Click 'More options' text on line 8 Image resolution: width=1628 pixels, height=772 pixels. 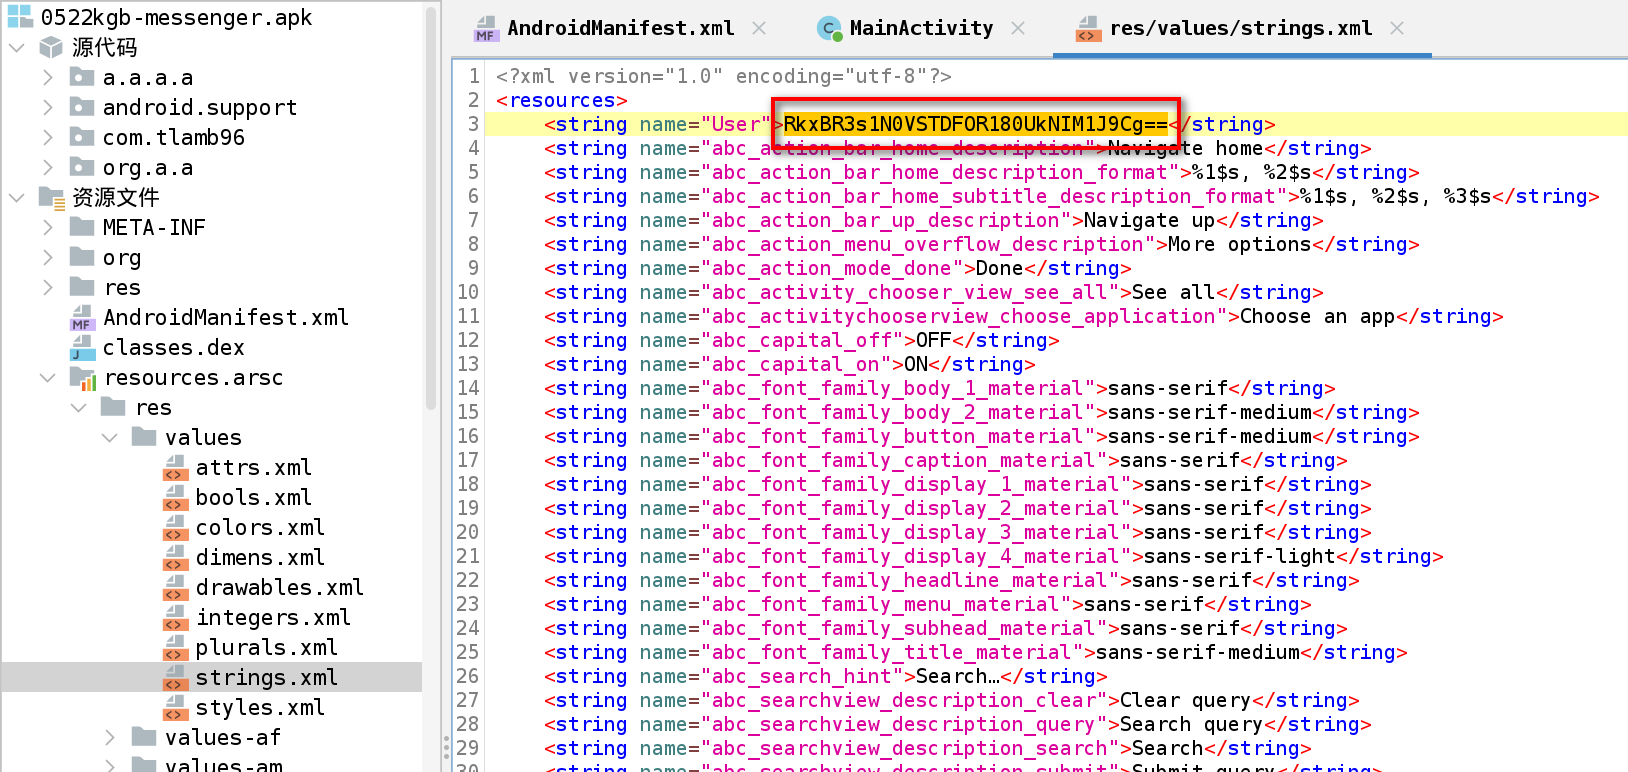tap(1239, 244)
